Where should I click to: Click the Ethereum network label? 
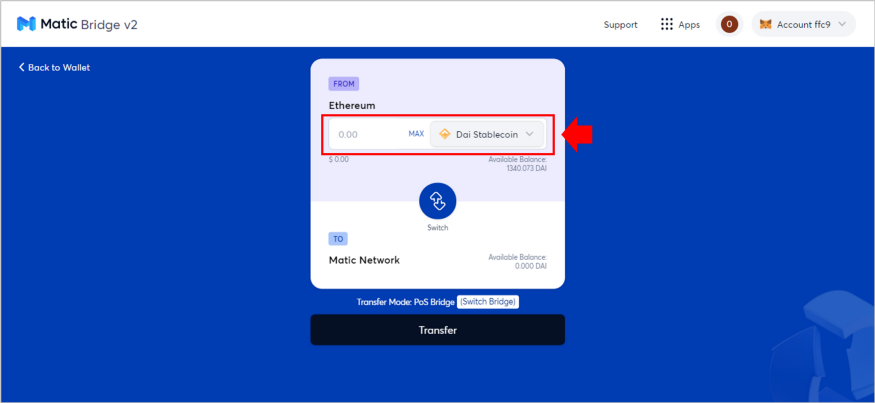[352, 105]
